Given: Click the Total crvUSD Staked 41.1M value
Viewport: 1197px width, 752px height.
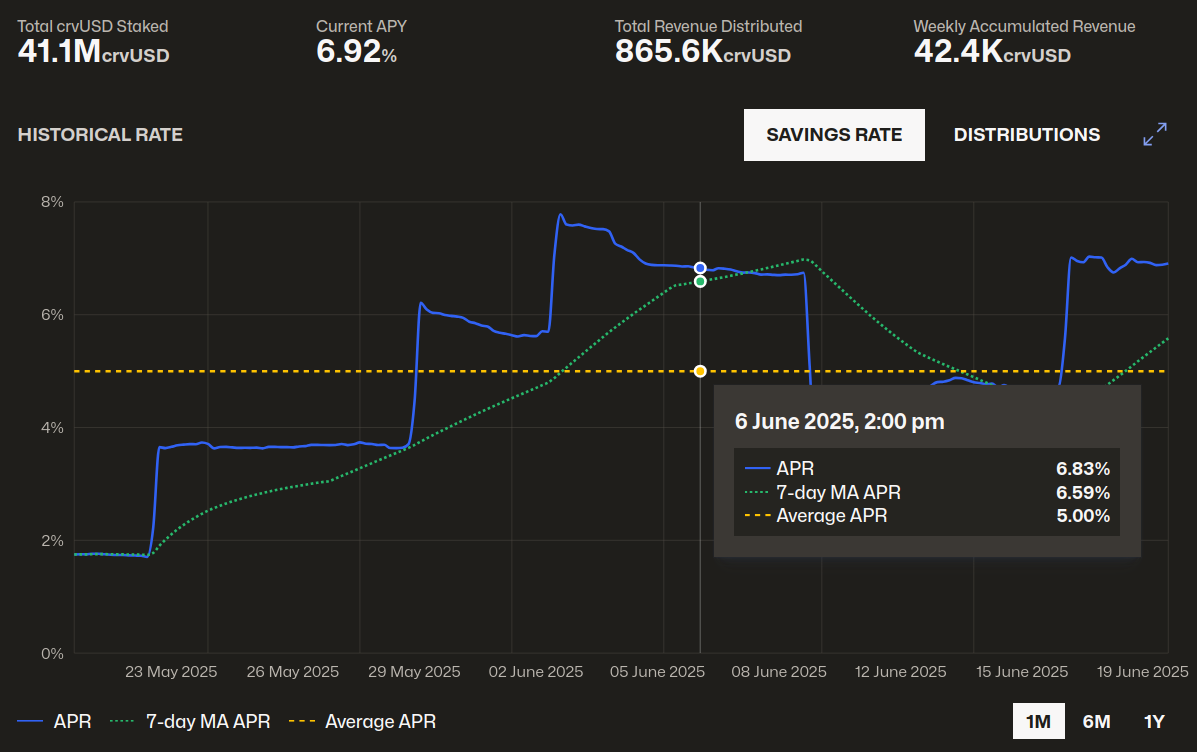Looking at the screenshot, I should click(x=93, y=52).
